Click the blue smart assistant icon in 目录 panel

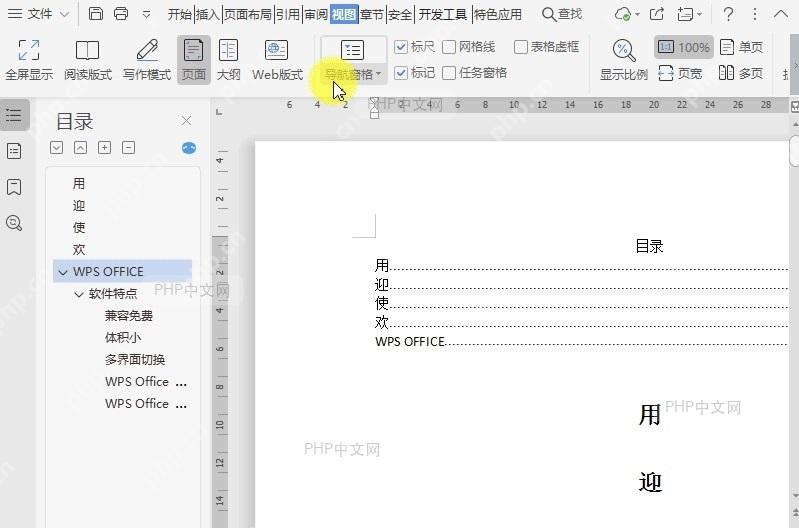(x=189, y=148)
